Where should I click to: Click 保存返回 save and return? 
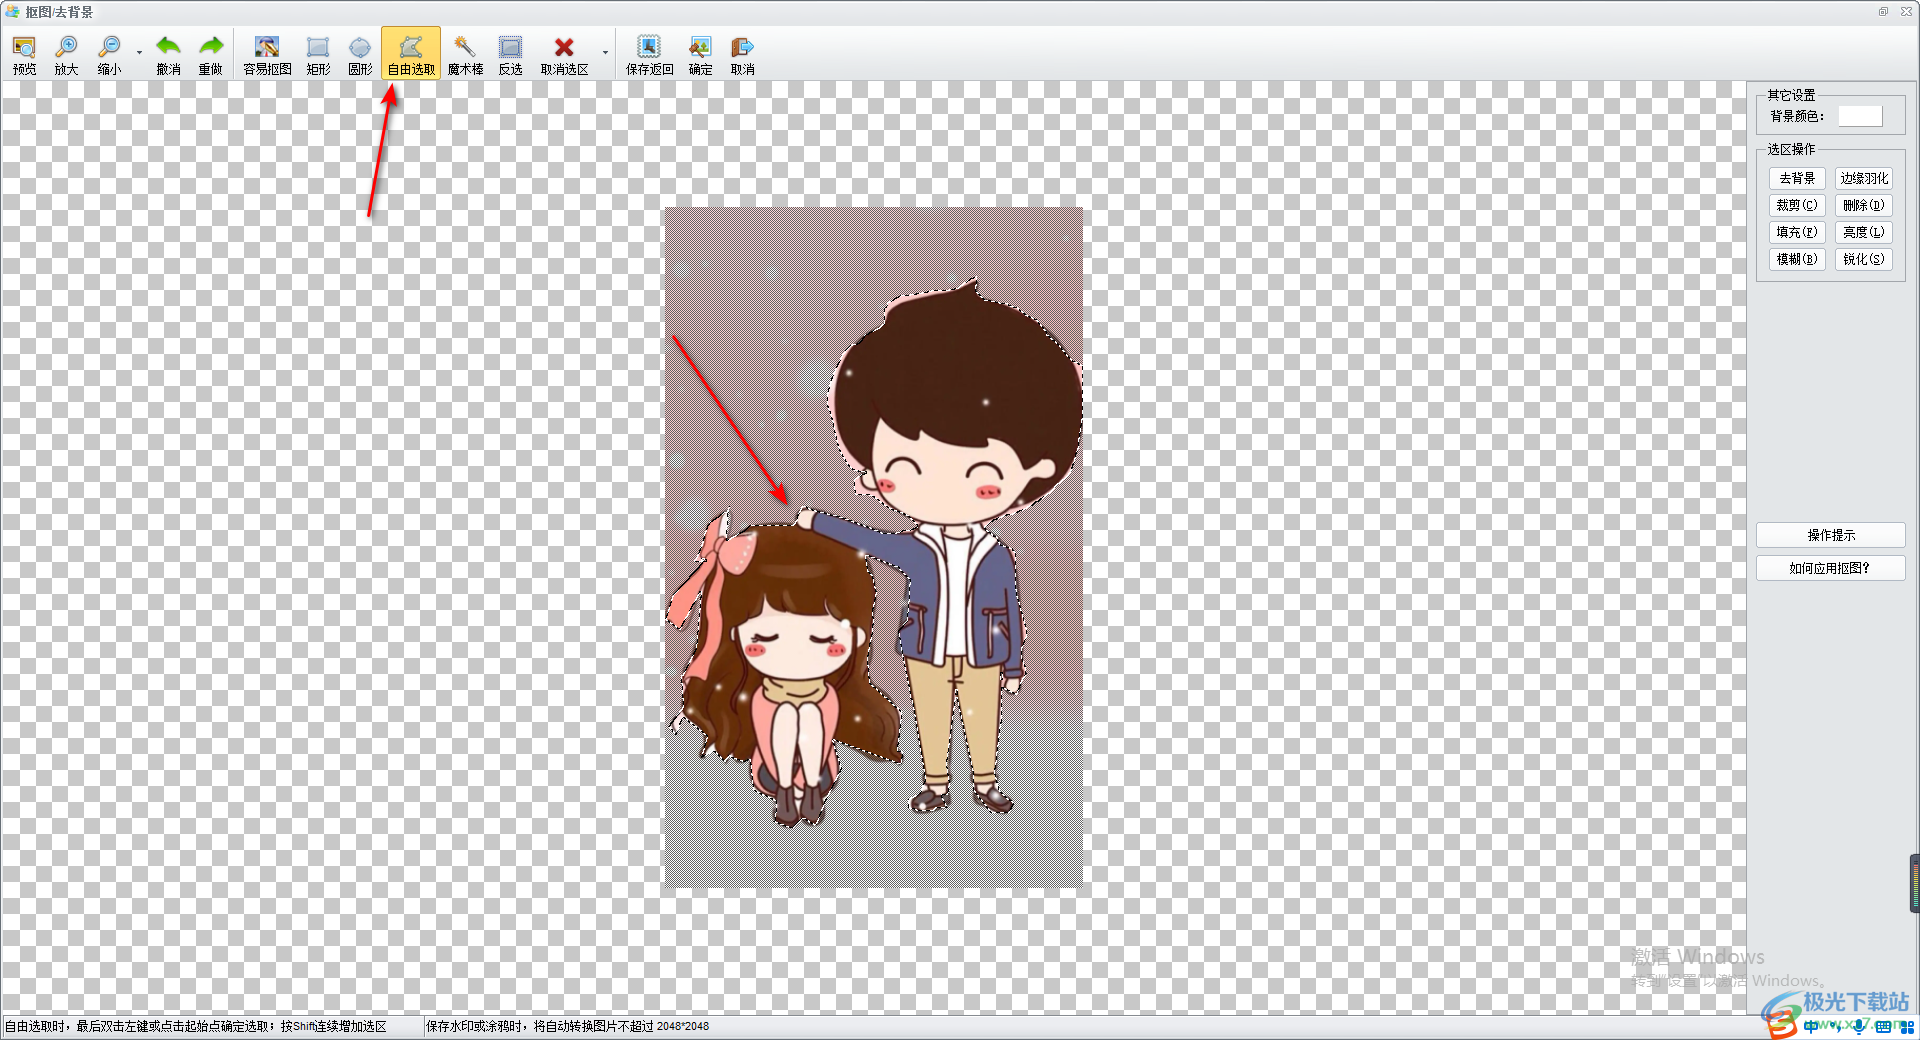tap(649, 54)
